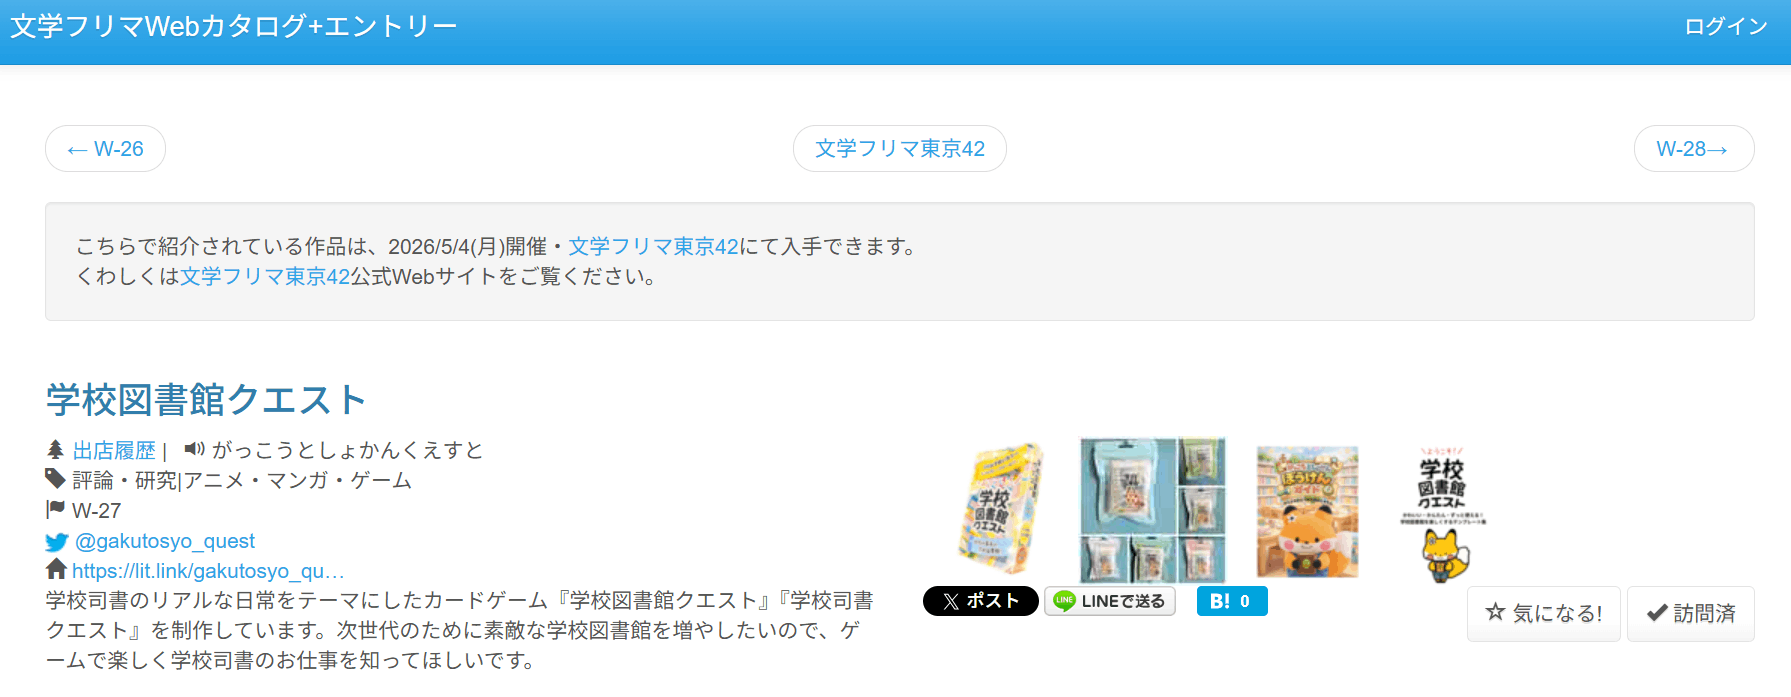1791x697 pixels.
Task: Open the card game box thumbnail
Action: pyautogui.click(x=1000, y=510)
